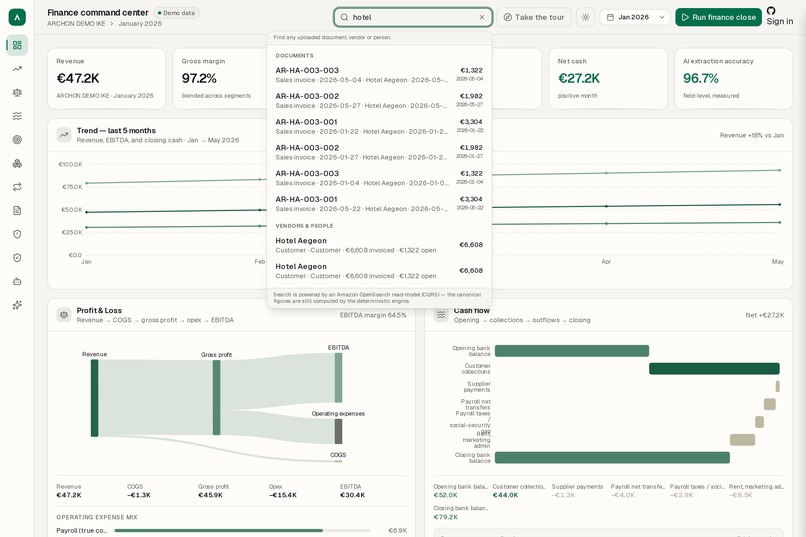Open AR-HA-003-003 invoice dated 2026-05-04
Screen dimensions: 806x537
379,75
